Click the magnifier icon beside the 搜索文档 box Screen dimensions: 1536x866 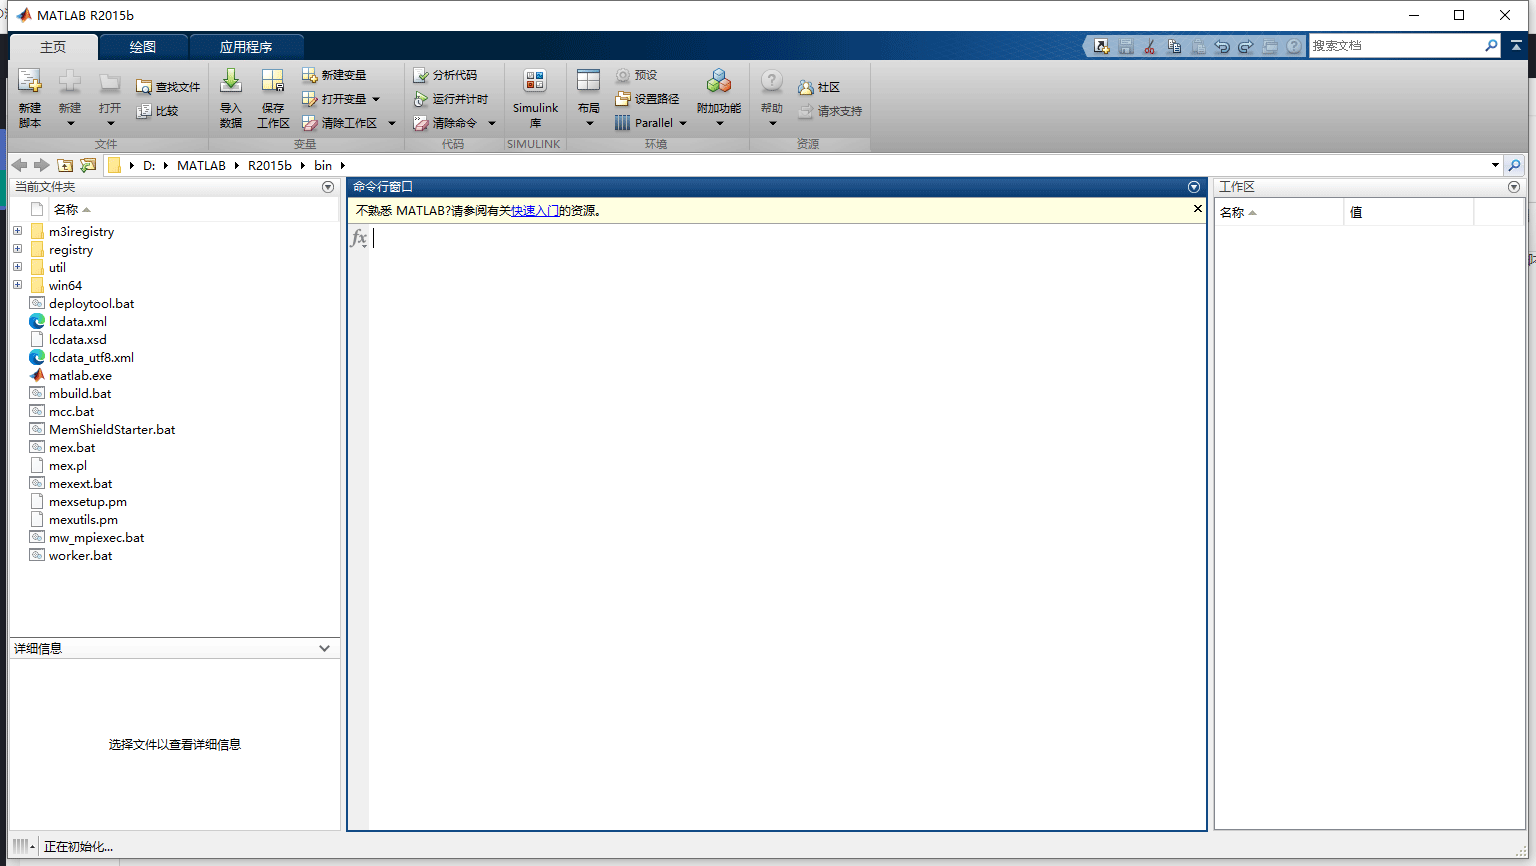1491,45
